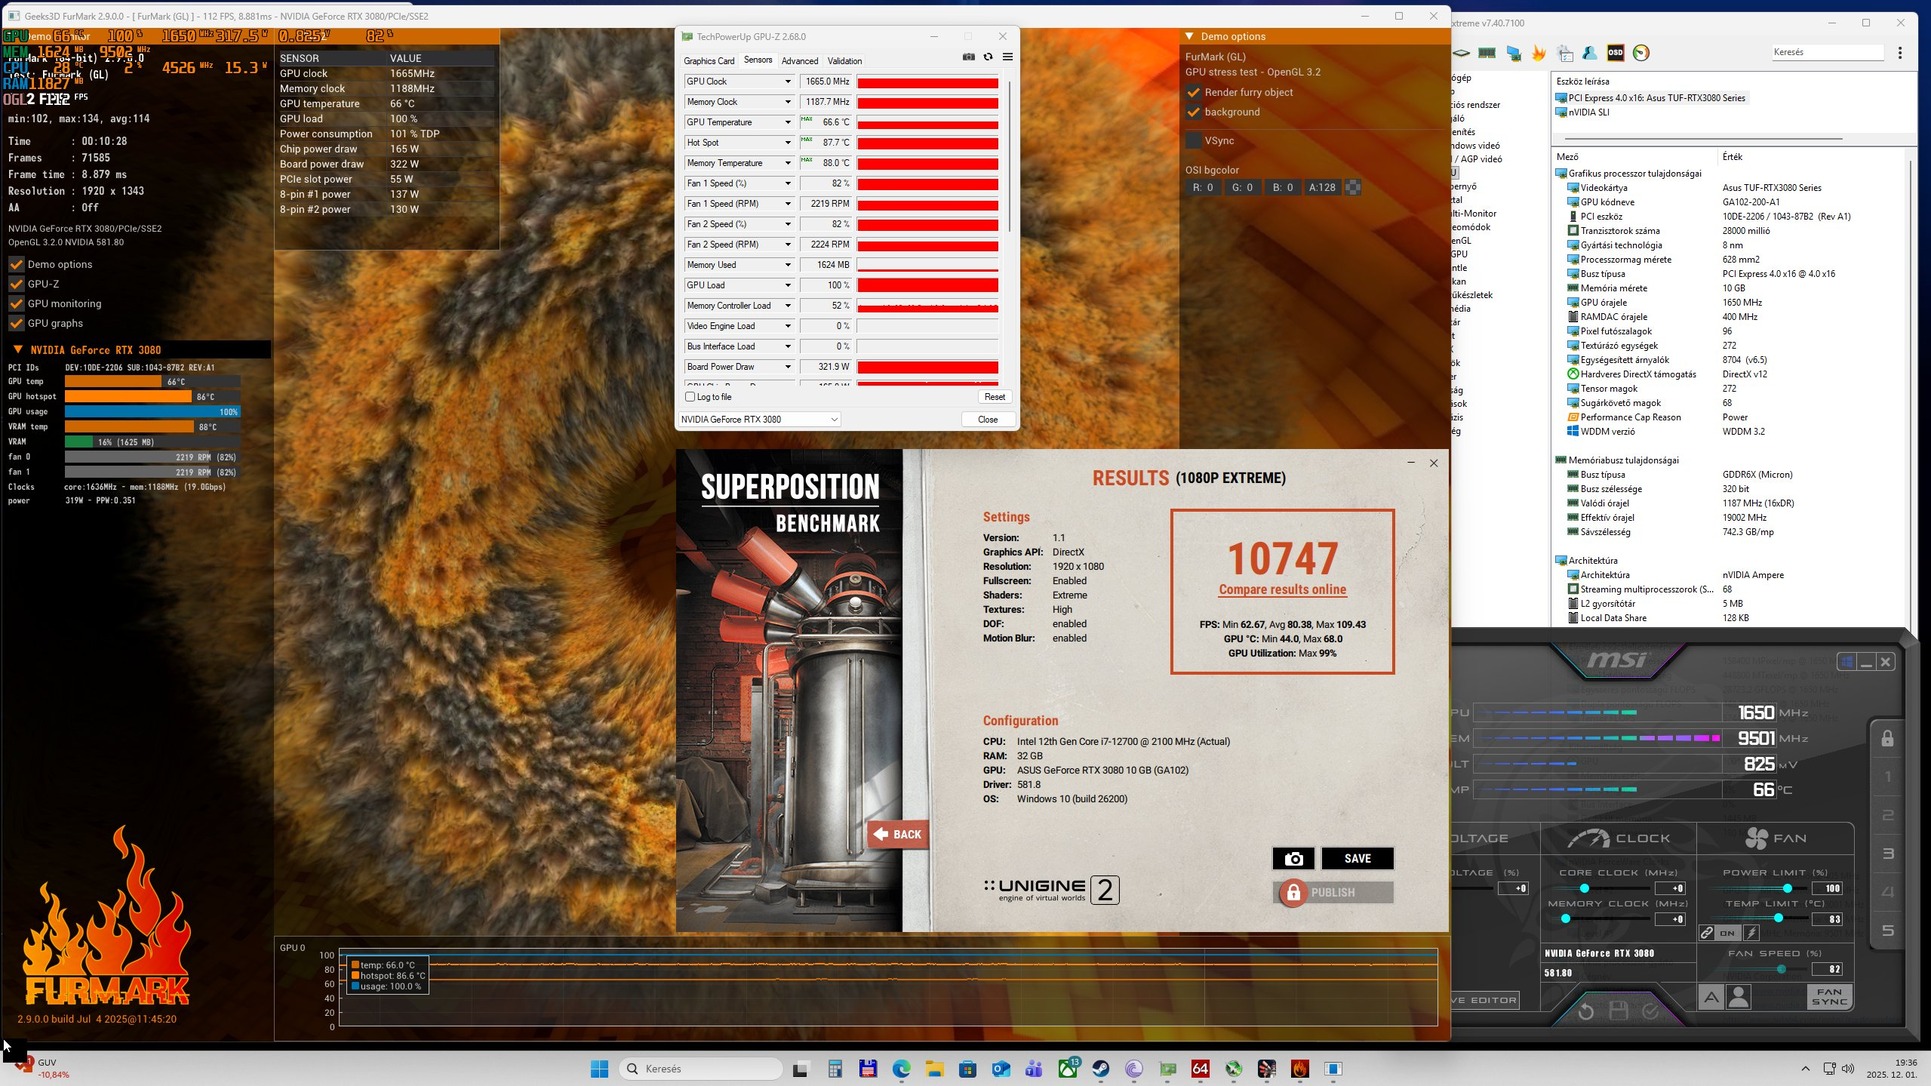Click the Power Limit slider handle in Afterburner
Viewport: 1931px width, 1086px height.
(1787, 888)
